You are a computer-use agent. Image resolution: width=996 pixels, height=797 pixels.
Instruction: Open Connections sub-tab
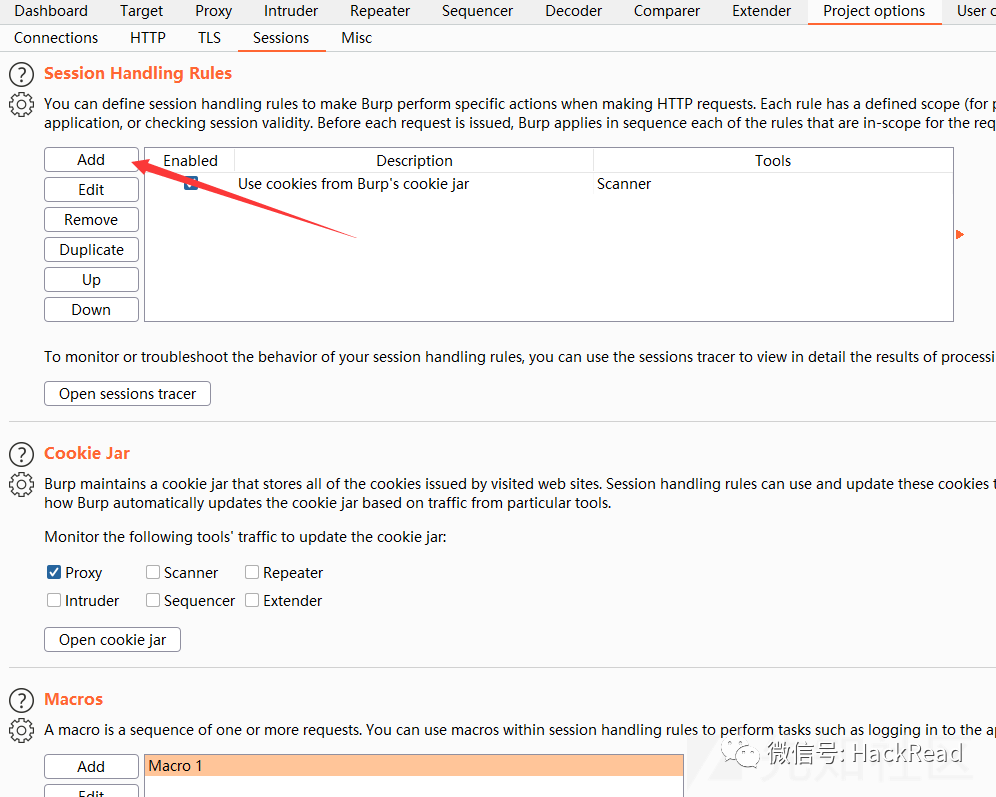tap(56, 38)
